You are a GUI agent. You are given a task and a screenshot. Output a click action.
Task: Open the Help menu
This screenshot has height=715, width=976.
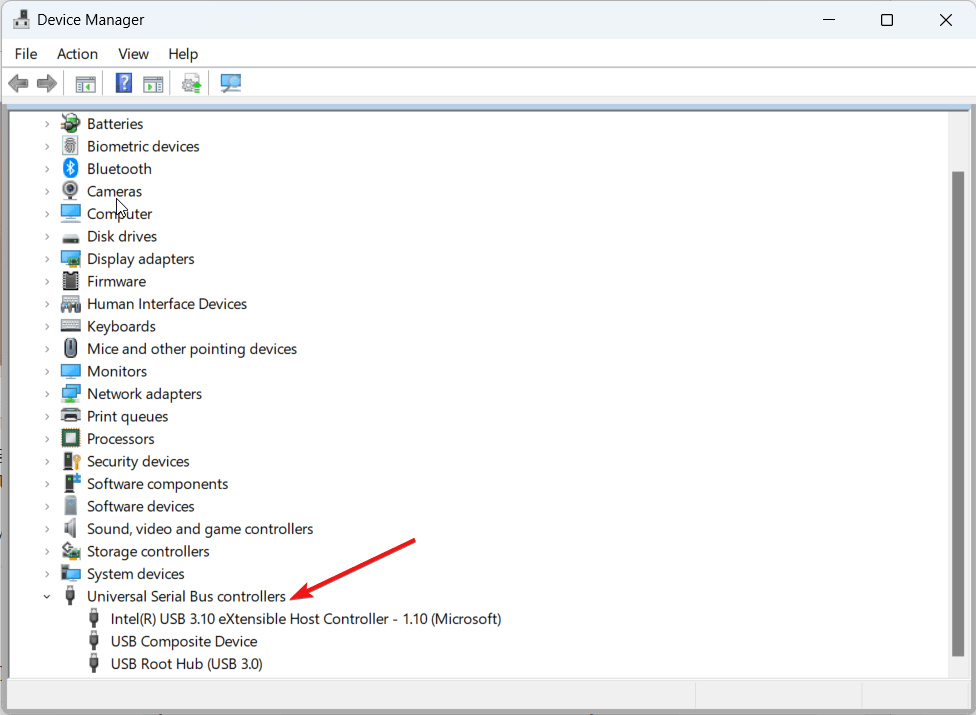click(x=183, y=54)
